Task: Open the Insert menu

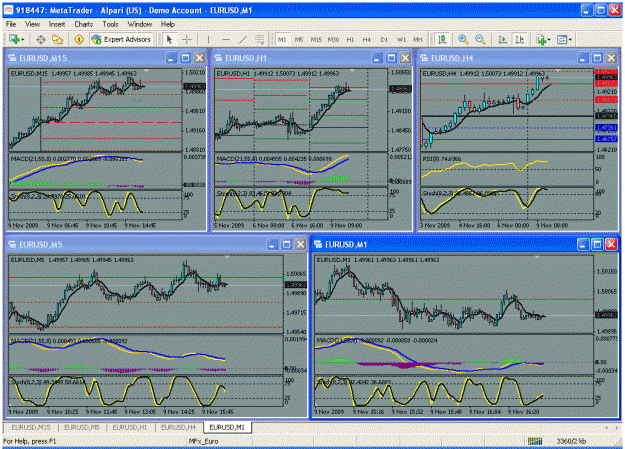Action: (57, 24)
